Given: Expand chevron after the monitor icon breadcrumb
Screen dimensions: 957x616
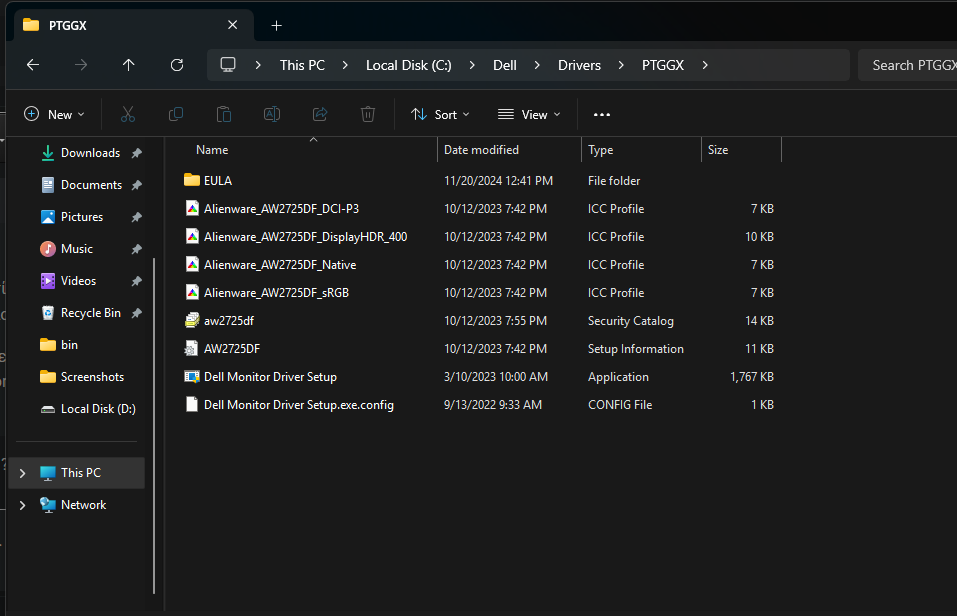Looking at the screenshot, I should click(258, 65).
